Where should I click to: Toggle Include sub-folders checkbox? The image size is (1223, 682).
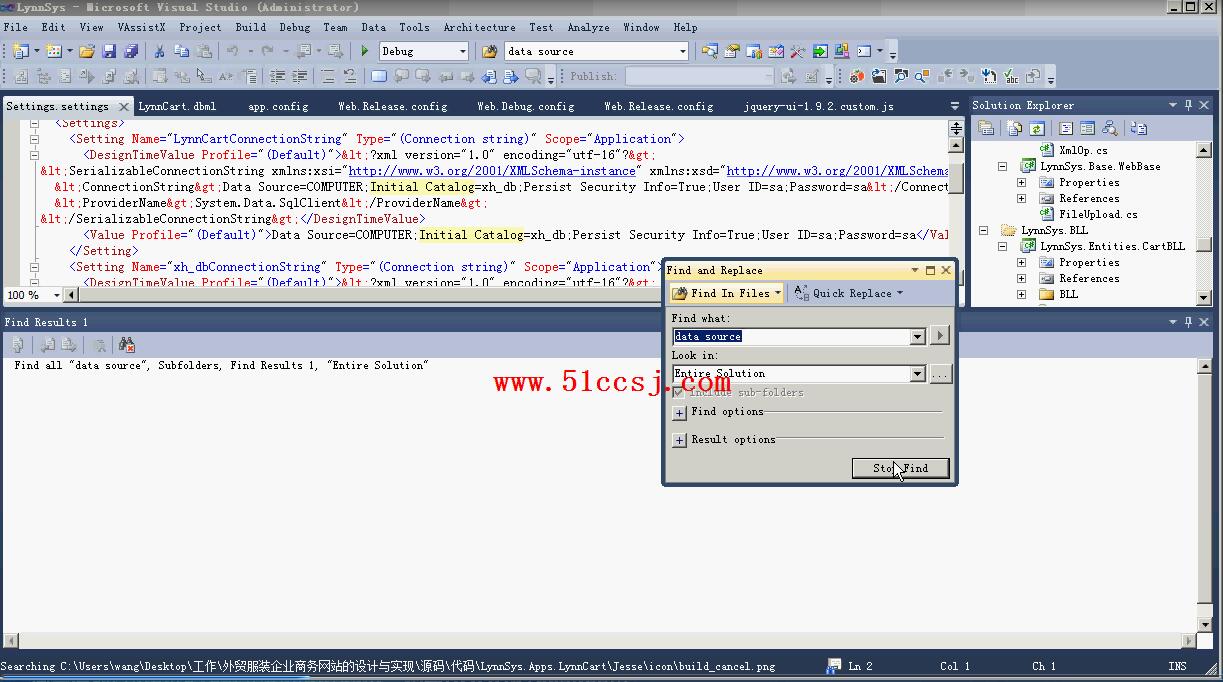[x=679, y=392]
